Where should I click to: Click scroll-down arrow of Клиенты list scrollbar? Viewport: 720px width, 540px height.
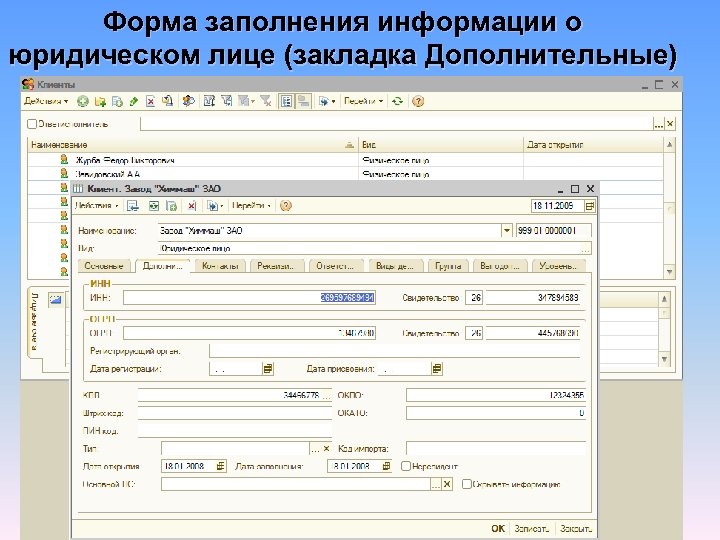[x=669, y=272]
